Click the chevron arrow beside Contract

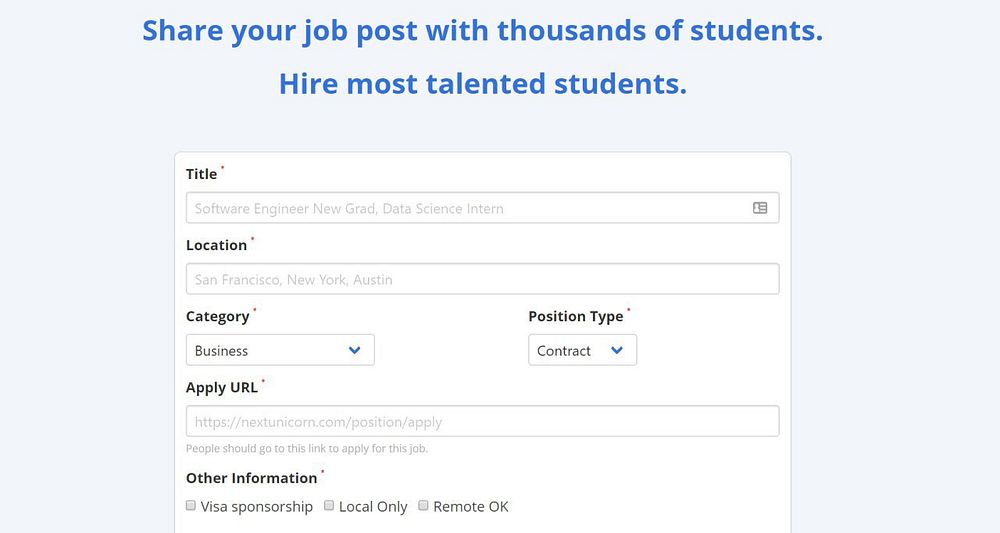[617, 350]
